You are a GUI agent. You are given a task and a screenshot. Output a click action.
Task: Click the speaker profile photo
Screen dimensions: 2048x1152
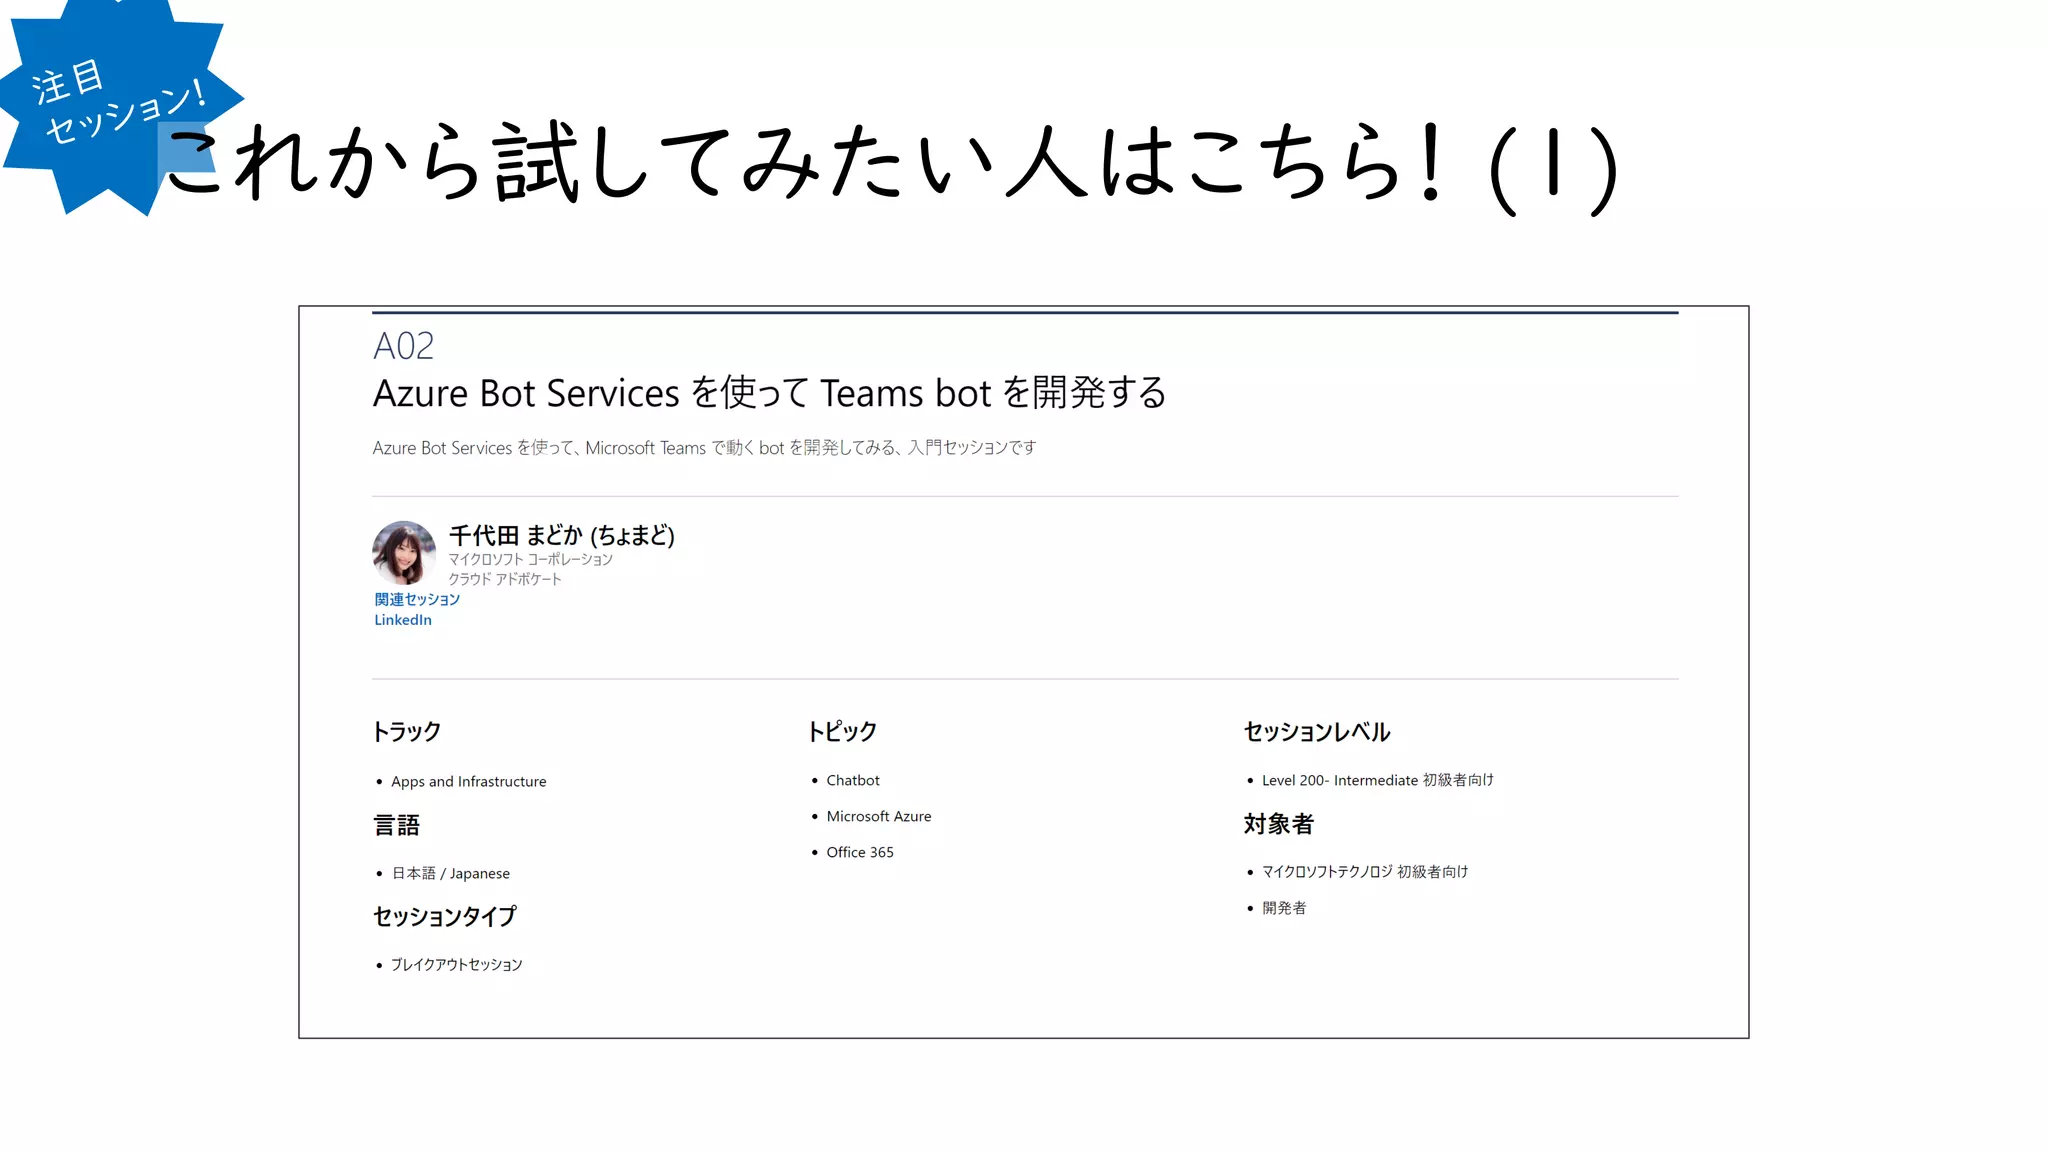tap(404, 552)
